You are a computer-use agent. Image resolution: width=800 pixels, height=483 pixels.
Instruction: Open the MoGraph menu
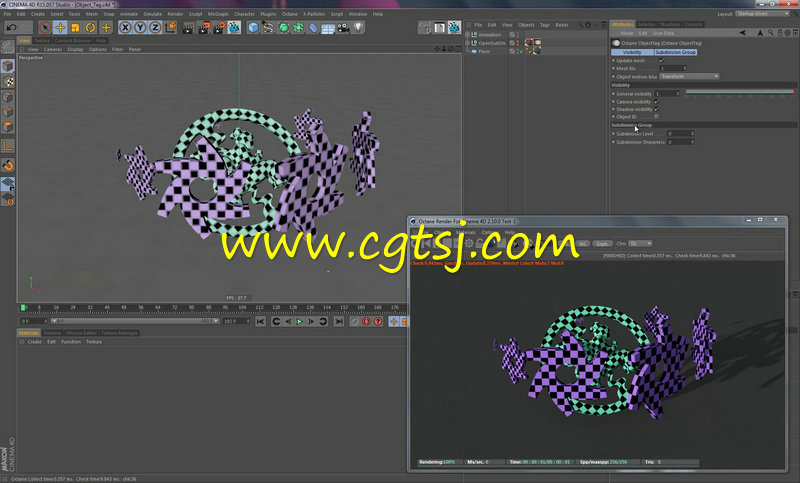coord(218,14)
